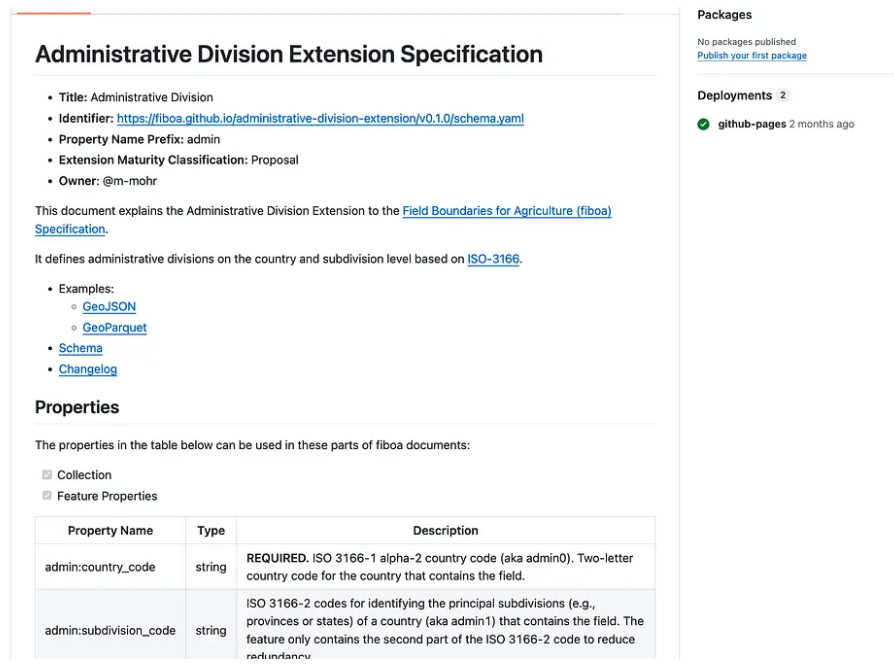Click the Property Name column header
Screen dimensions: 894x670
(110, 531)
